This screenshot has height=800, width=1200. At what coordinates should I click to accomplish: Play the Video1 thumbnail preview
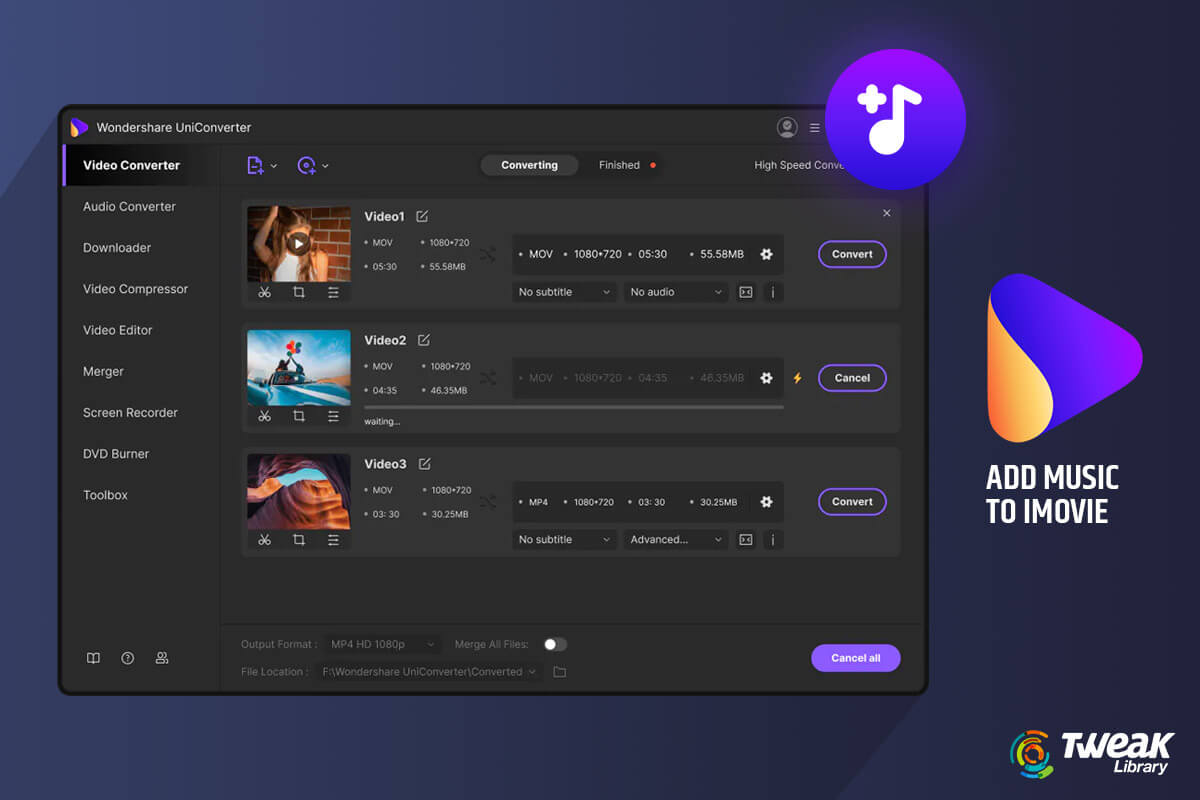click(298, 243)
